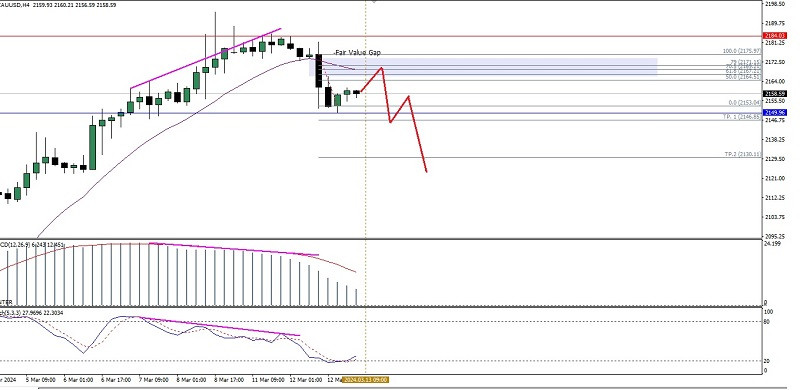Click the highlighted 2024.03.13 09:00 time marker
Screen dimensions: 800x390
(x=365, y=380)
